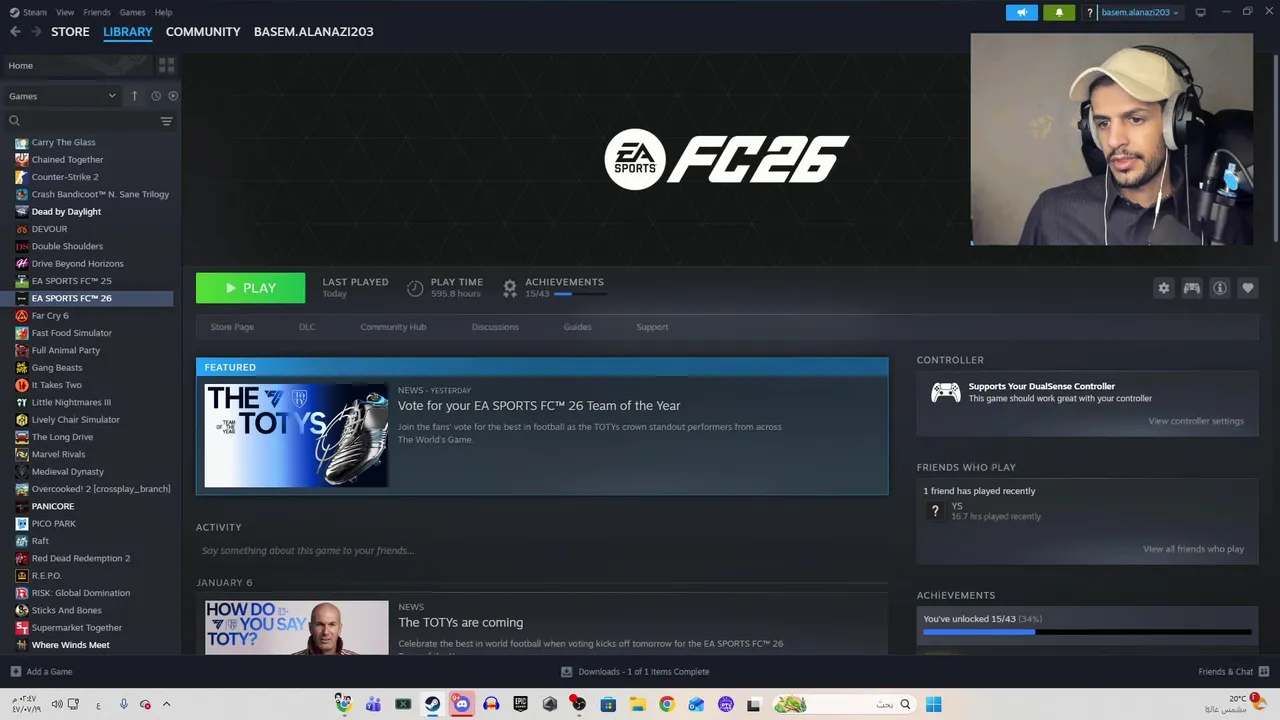Image resolution: width=1280 pixels, height=720 pixels.
Task: Open the Store Page link
Action: (232, 327)
